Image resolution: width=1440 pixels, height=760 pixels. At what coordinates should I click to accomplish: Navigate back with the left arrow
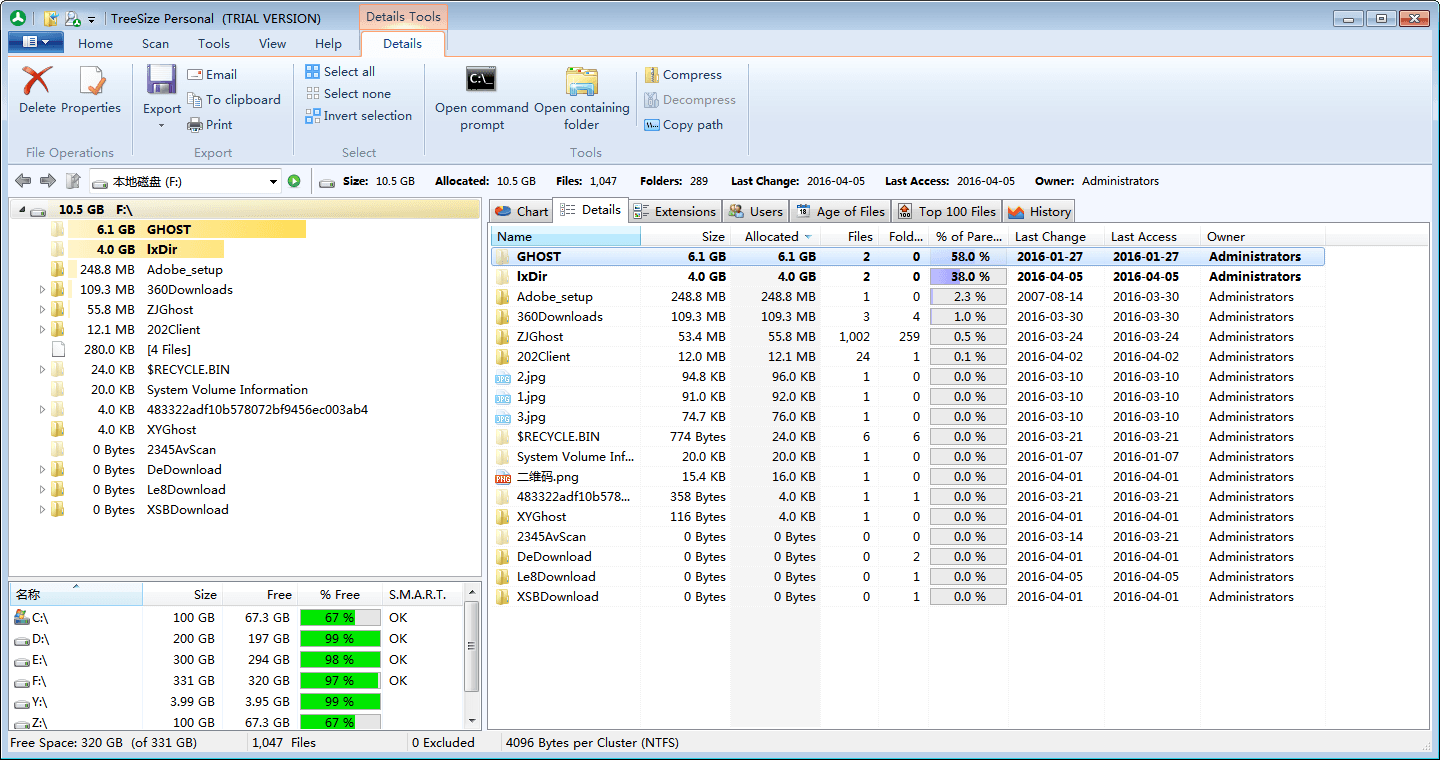click(x=23, y=181)
